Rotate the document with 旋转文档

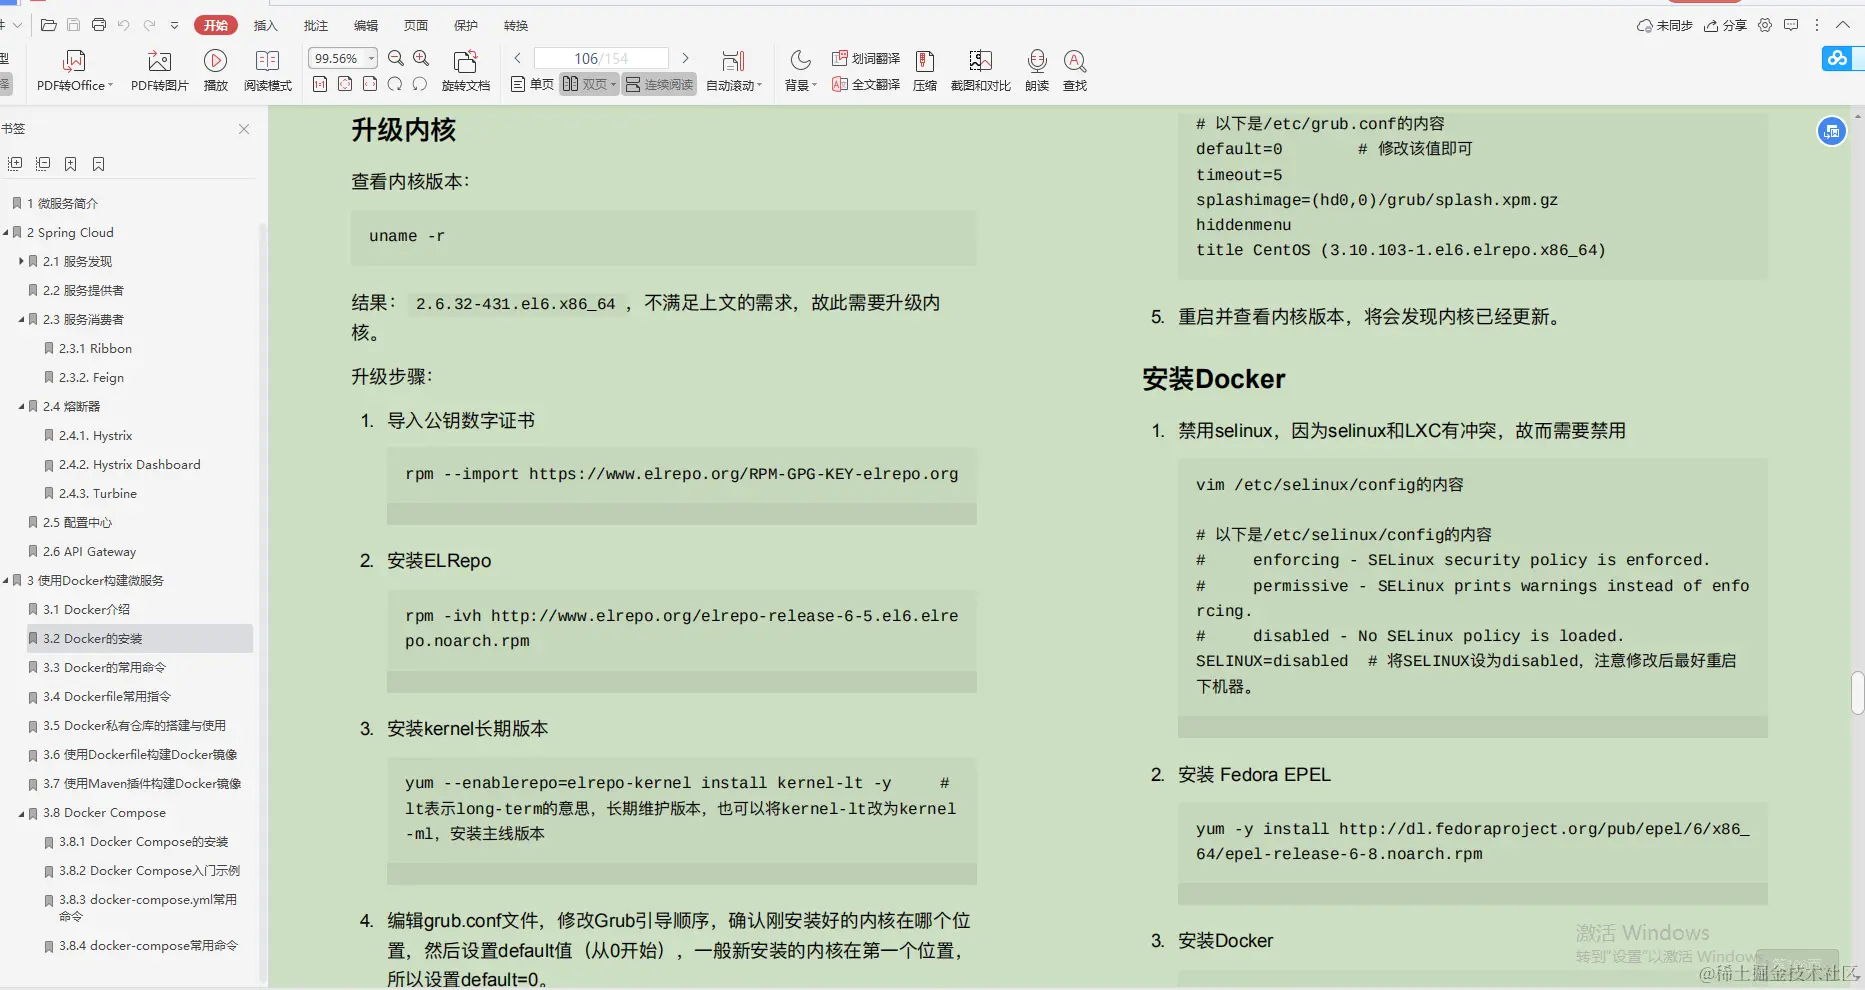pyautogui.click(x=464, y=70)
